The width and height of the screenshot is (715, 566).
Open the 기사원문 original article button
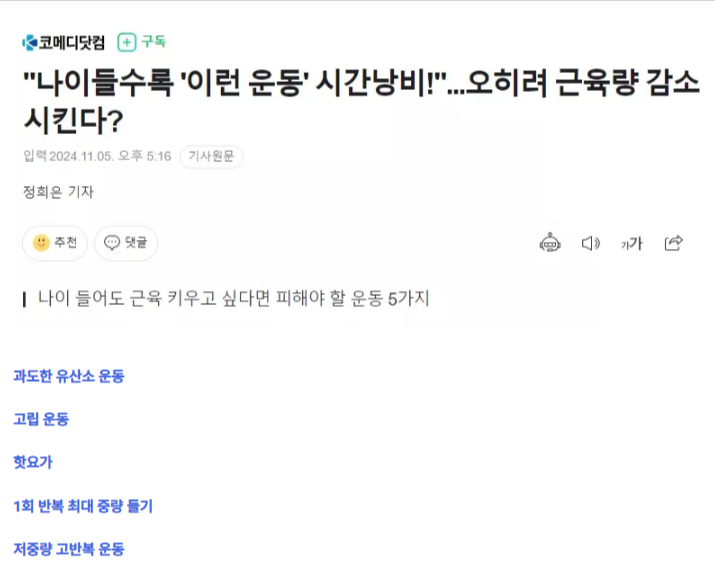pyautogui.click(x=211, y=157)
